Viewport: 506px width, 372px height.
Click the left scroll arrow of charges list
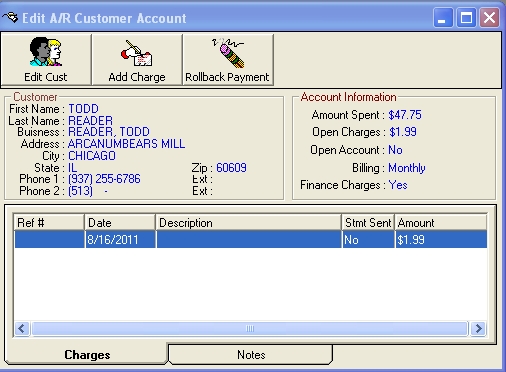click(22, 329)
